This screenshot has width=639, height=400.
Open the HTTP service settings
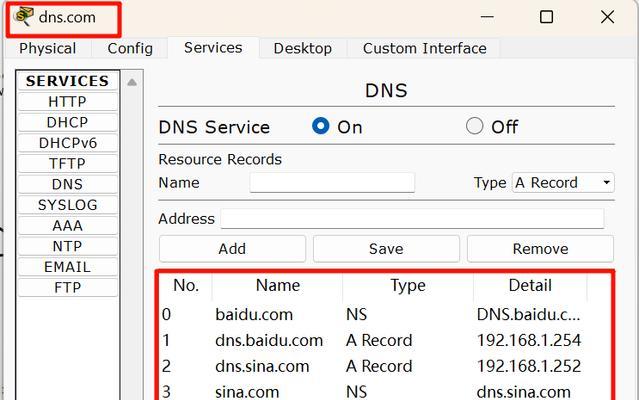tap(68, 101)
